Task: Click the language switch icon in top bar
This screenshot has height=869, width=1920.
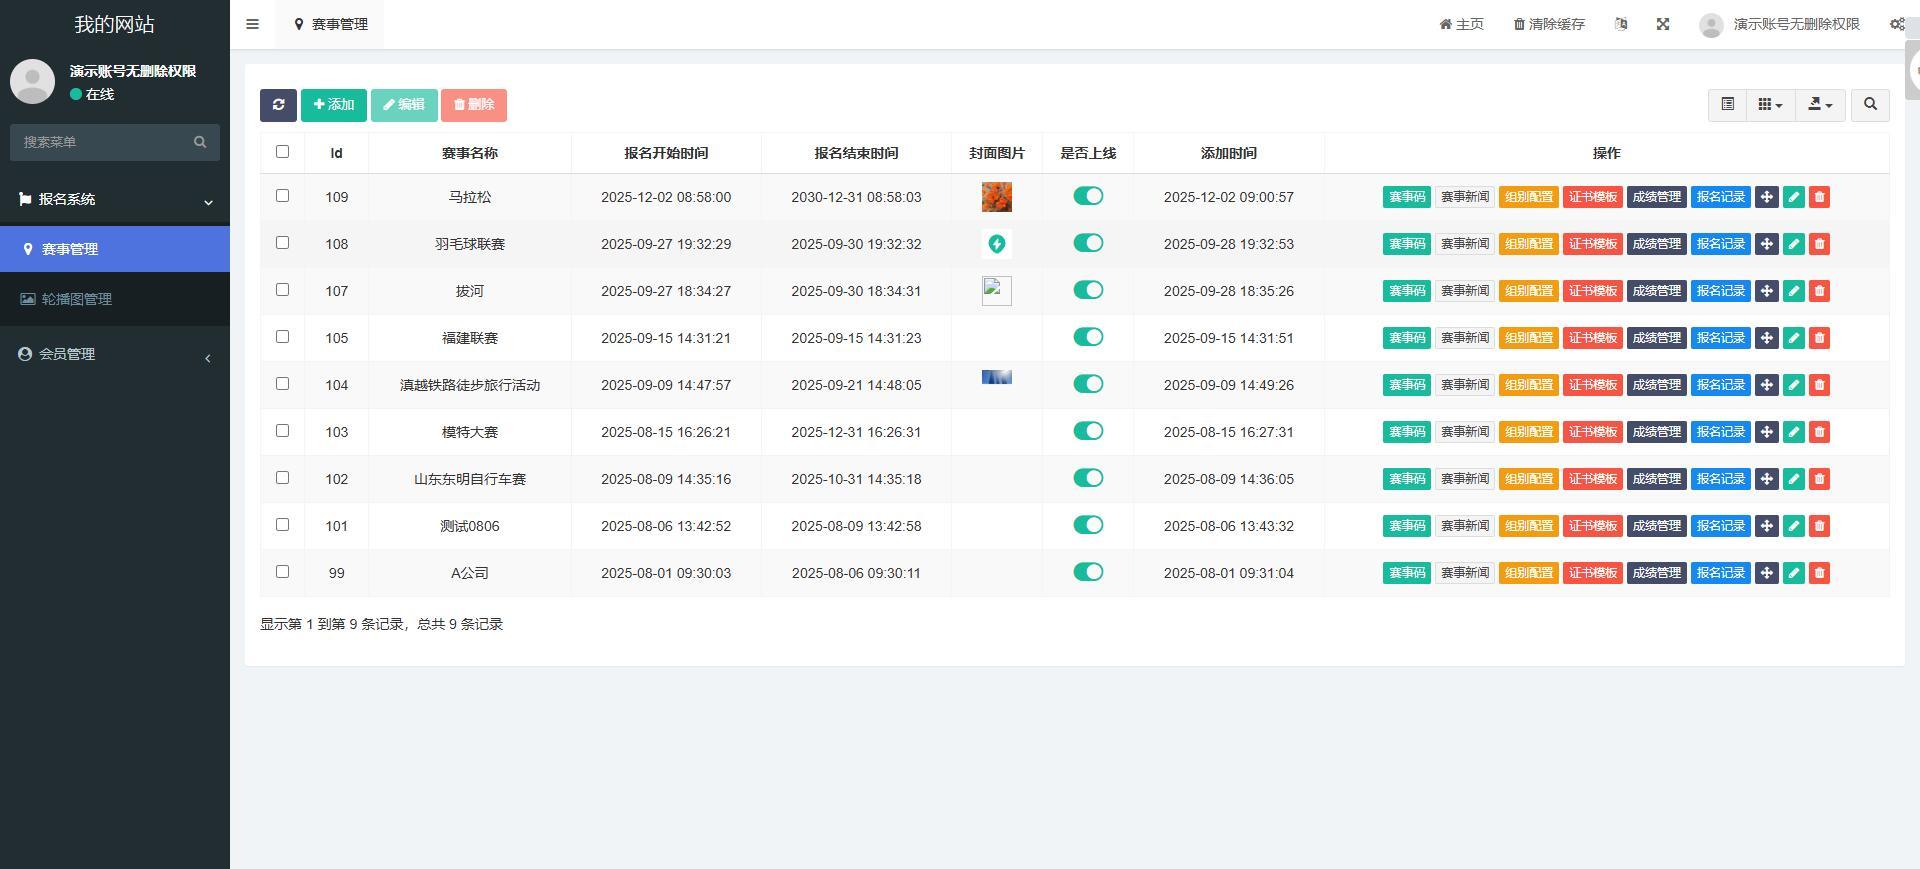Action: click(1621, 24)
